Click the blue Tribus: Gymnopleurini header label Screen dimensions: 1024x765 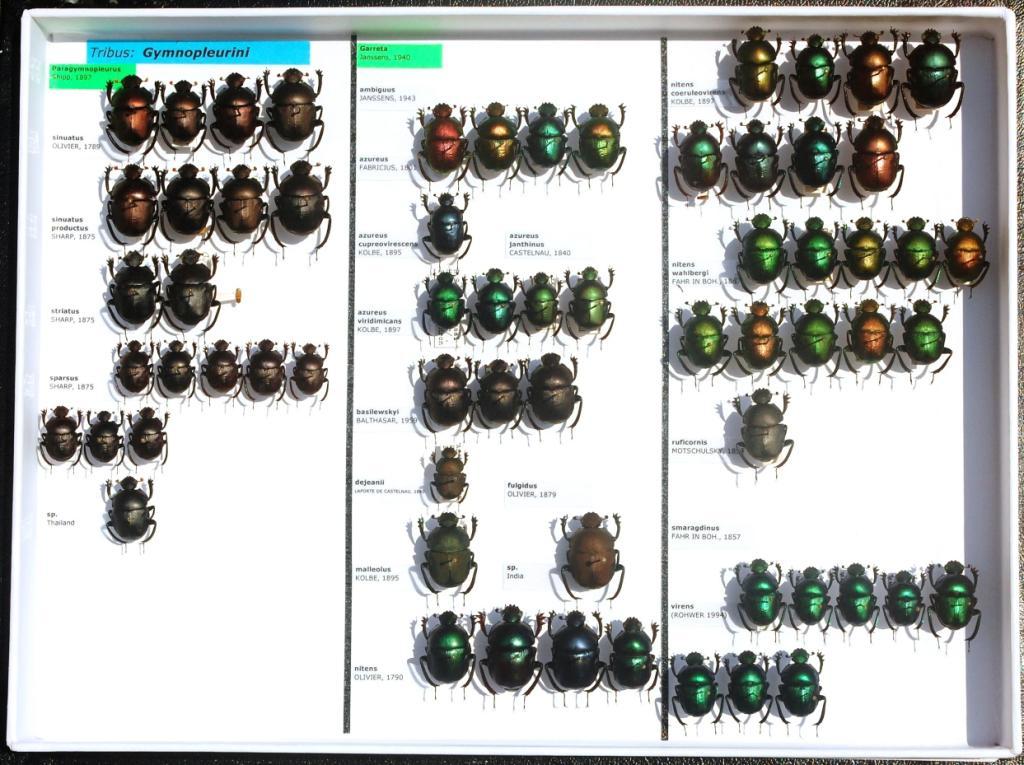coord(198,53)
